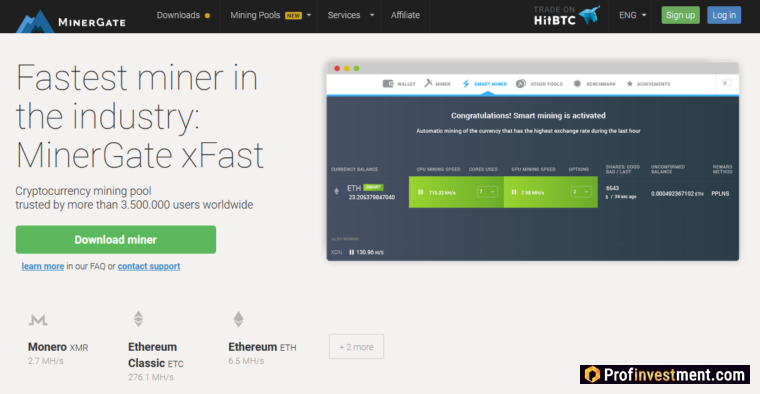
Task: Pause CPU mining at 715.32 kH/s
Action: coord(420,192)
